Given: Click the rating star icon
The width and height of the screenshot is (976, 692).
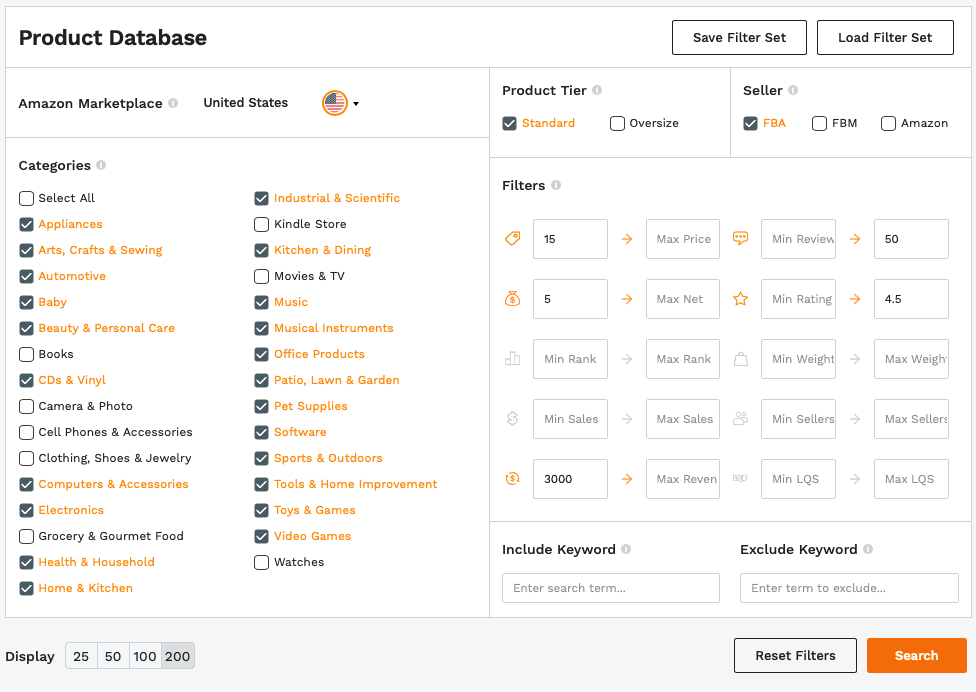Looking at the screenshot, I should [740, 299].
